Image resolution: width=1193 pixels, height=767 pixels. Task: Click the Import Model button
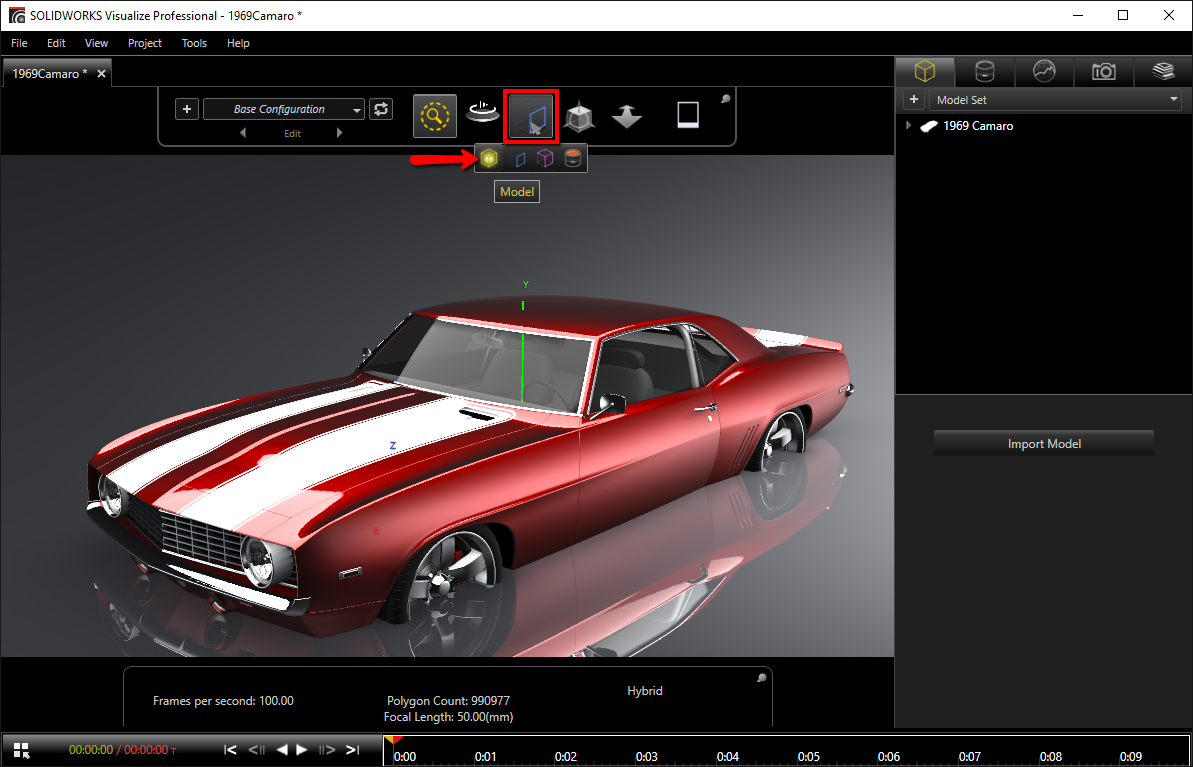pyautogui.click(x=1044, y=444)
